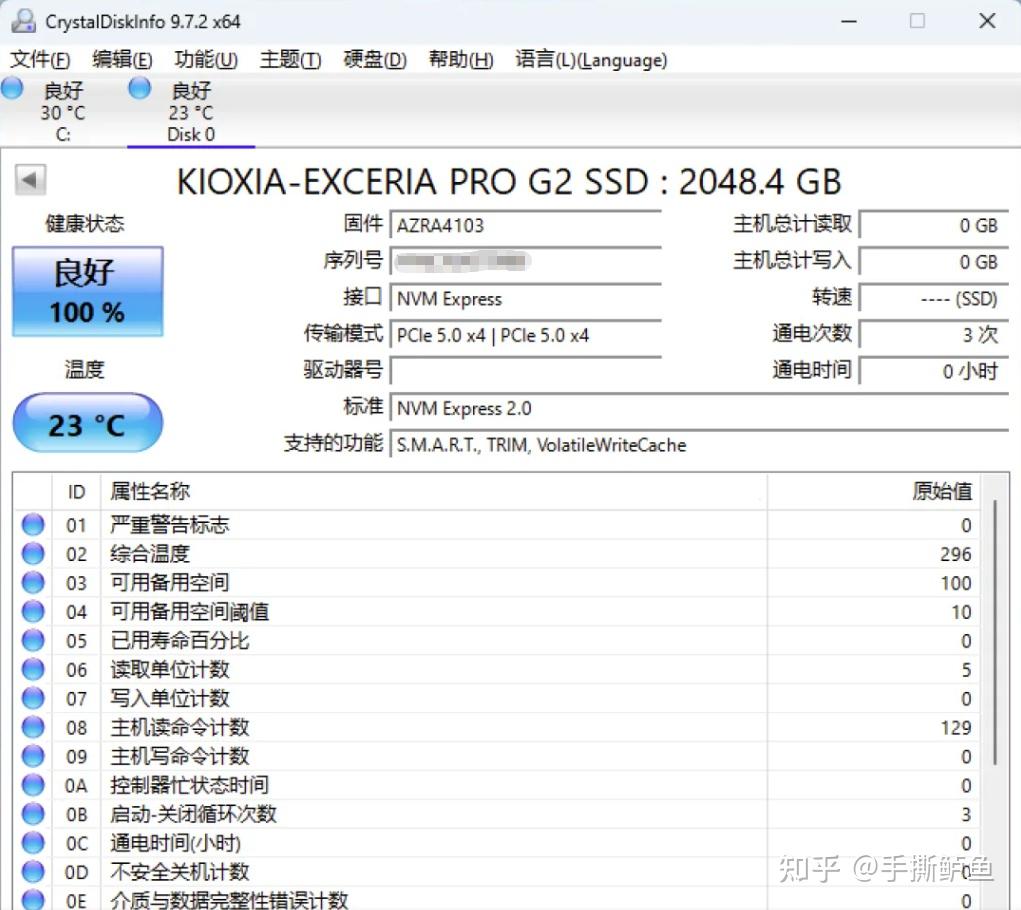Click the 通电次数 3 次 value
The height and width of the screenshot is (910, 1021).
click(x=934, y=335)
